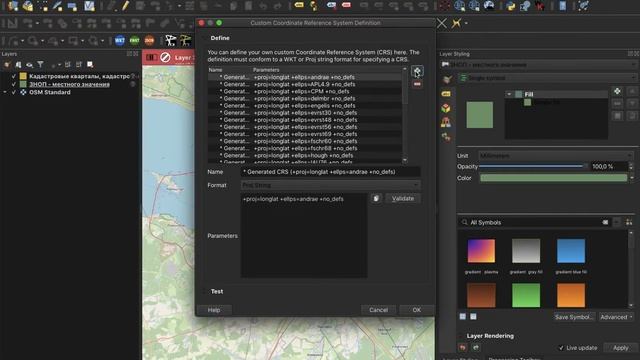The height and width of the screenshot is (360, 640).
Task: Toggle the Live update checkbox
Action: coord(561,348)
